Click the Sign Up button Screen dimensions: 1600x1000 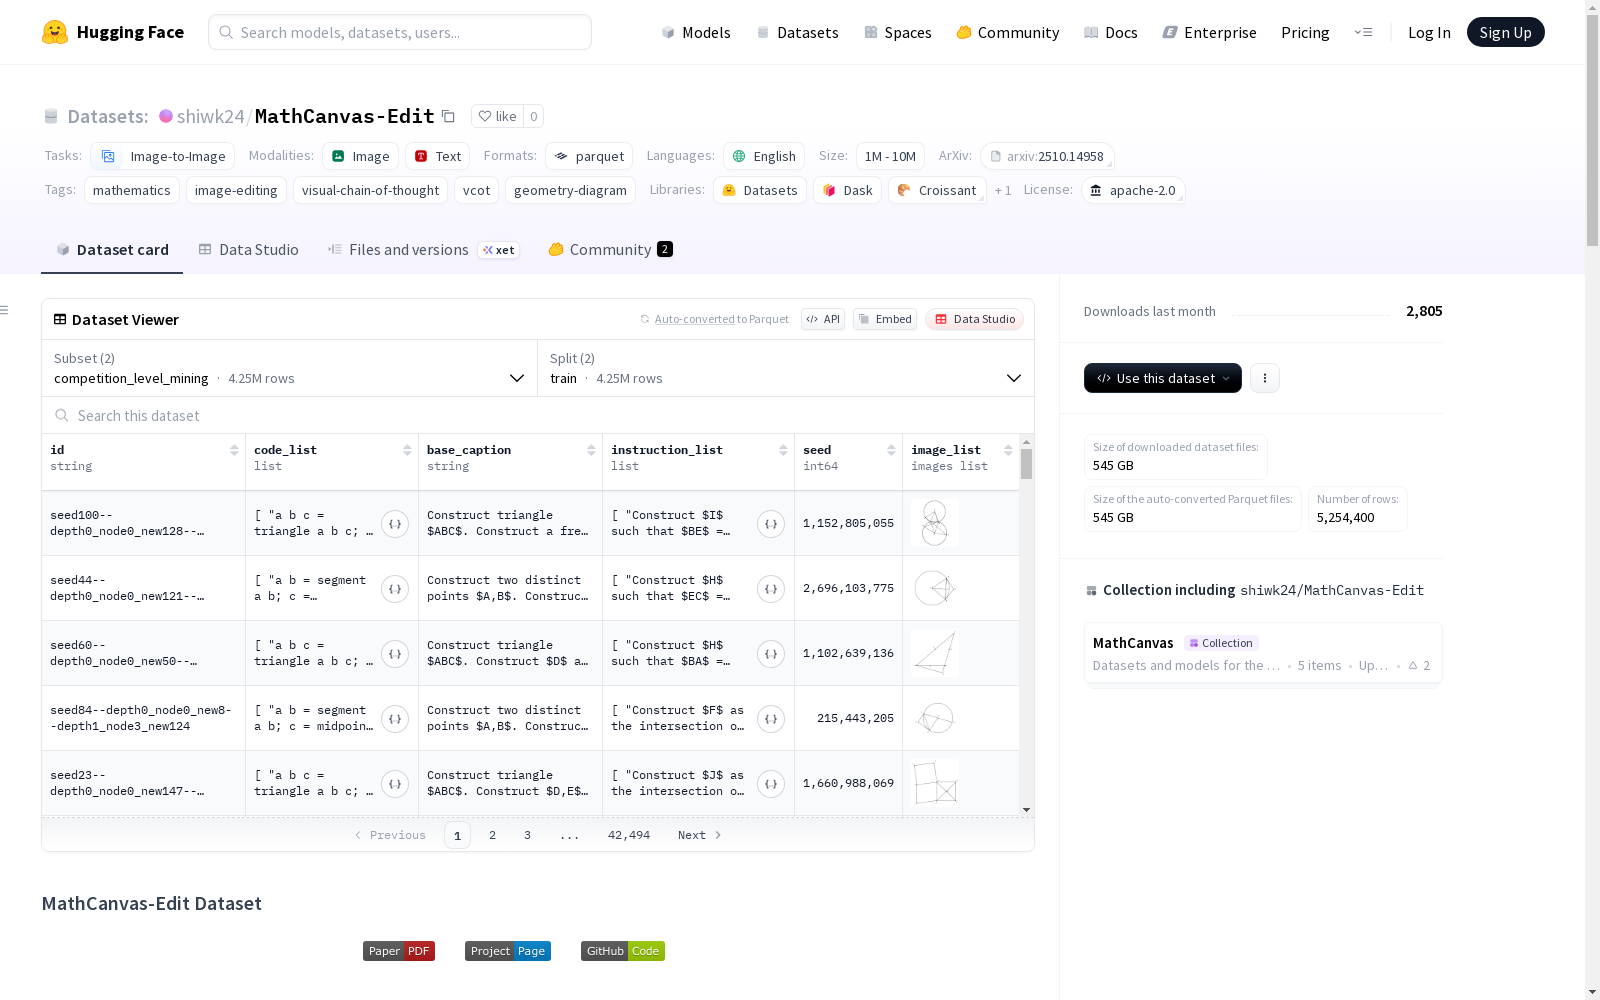(x=1505, y=32)
